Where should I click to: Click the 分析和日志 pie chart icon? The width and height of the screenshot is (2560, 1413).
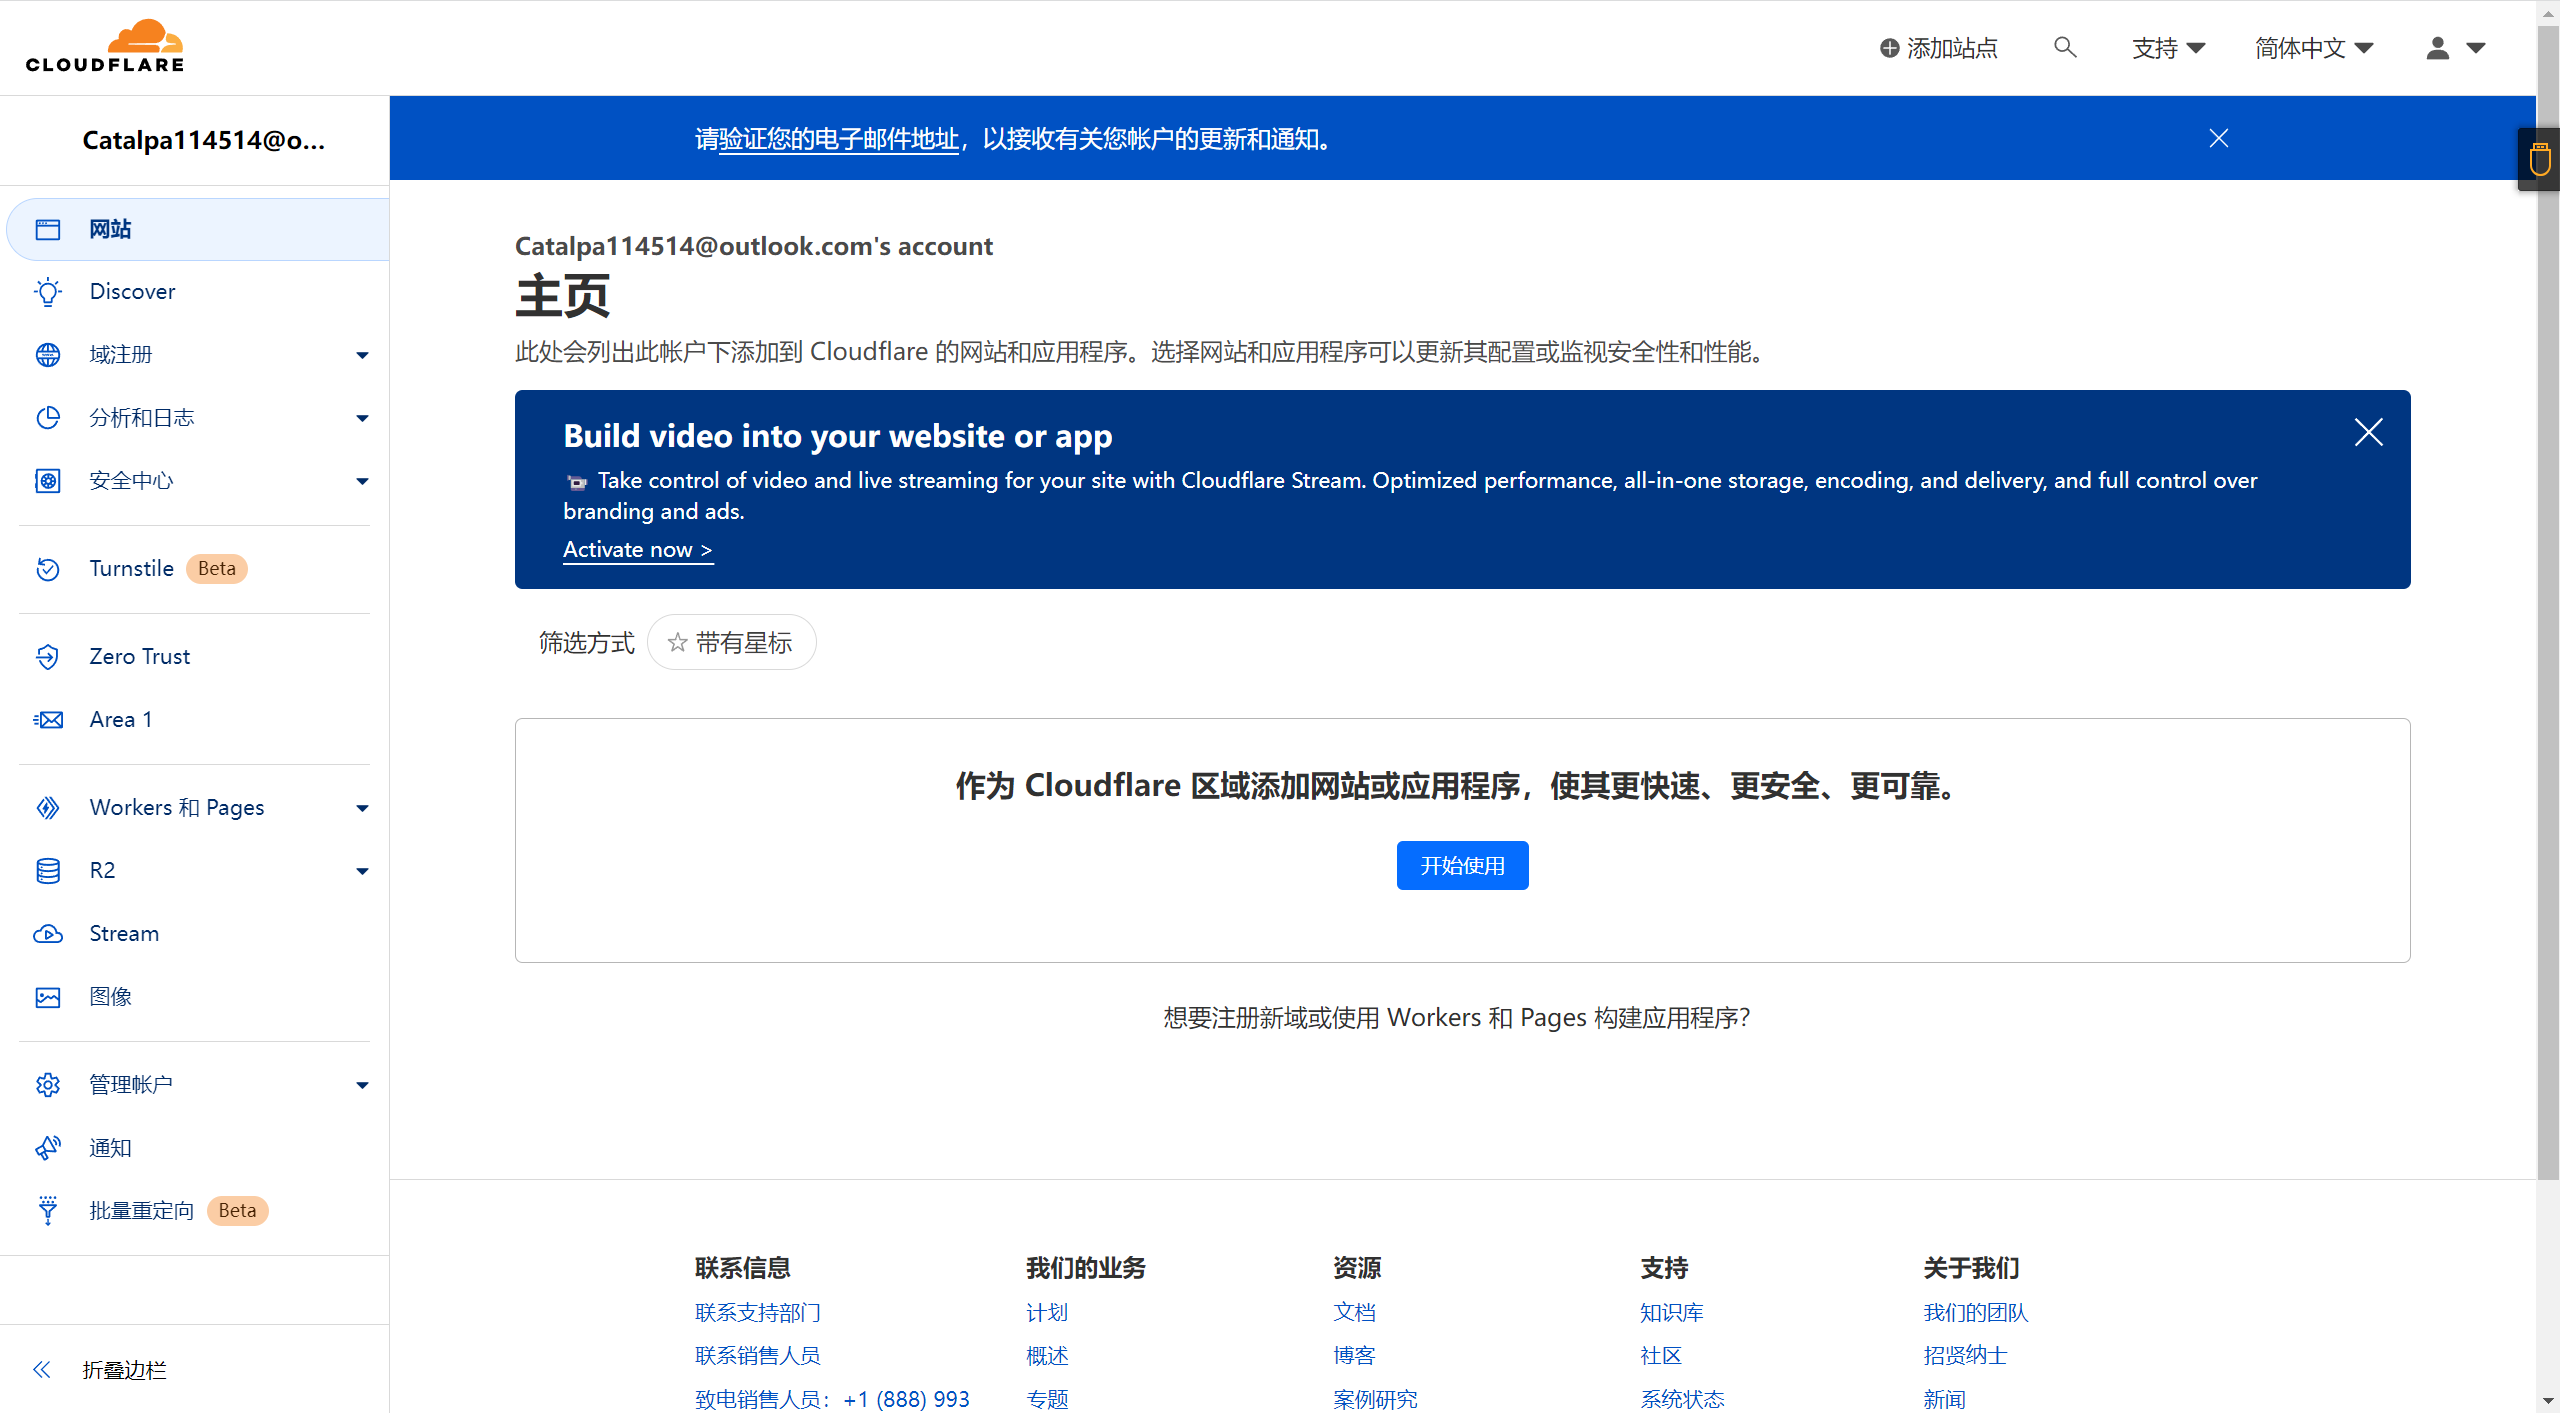click(48, 418)
